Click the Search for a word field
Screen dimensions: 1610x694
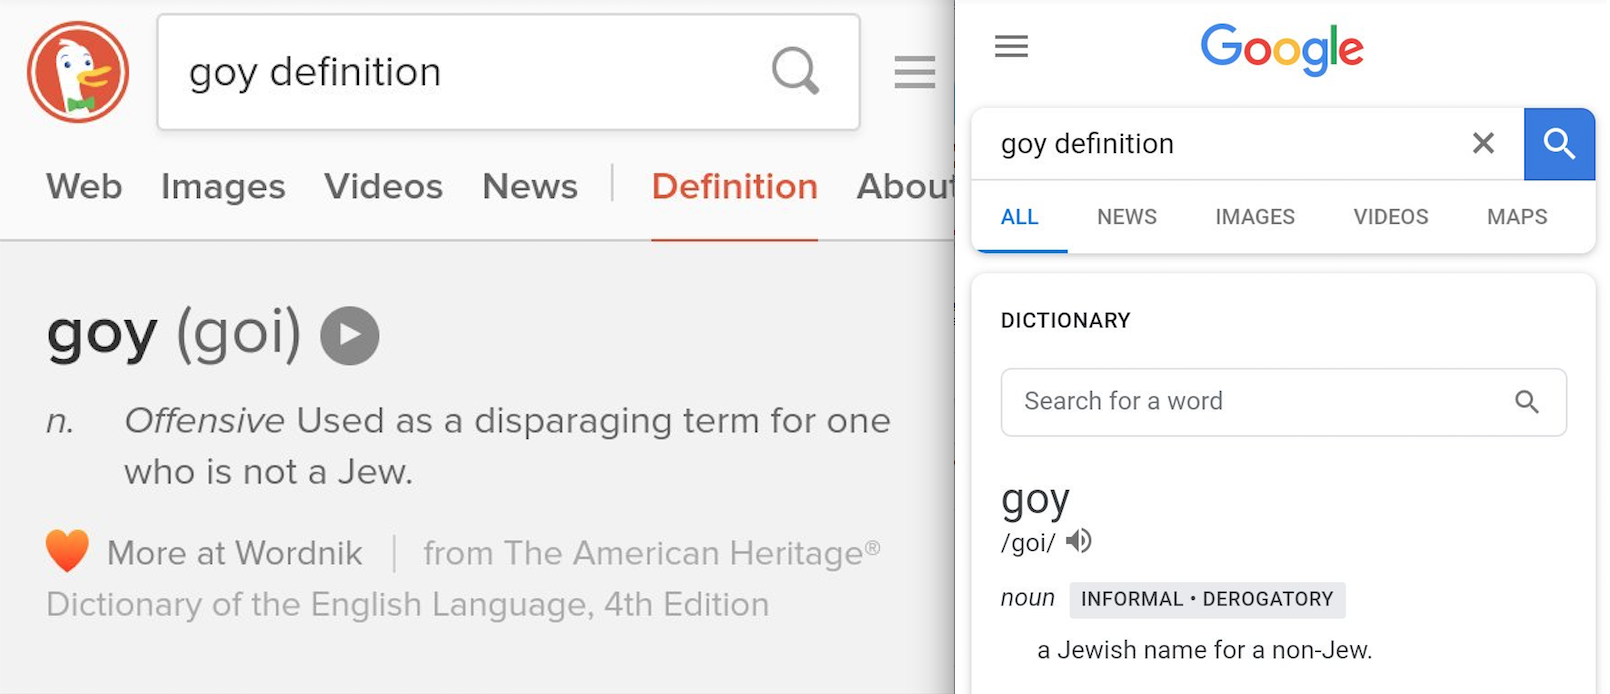(x=1283, y=402)
